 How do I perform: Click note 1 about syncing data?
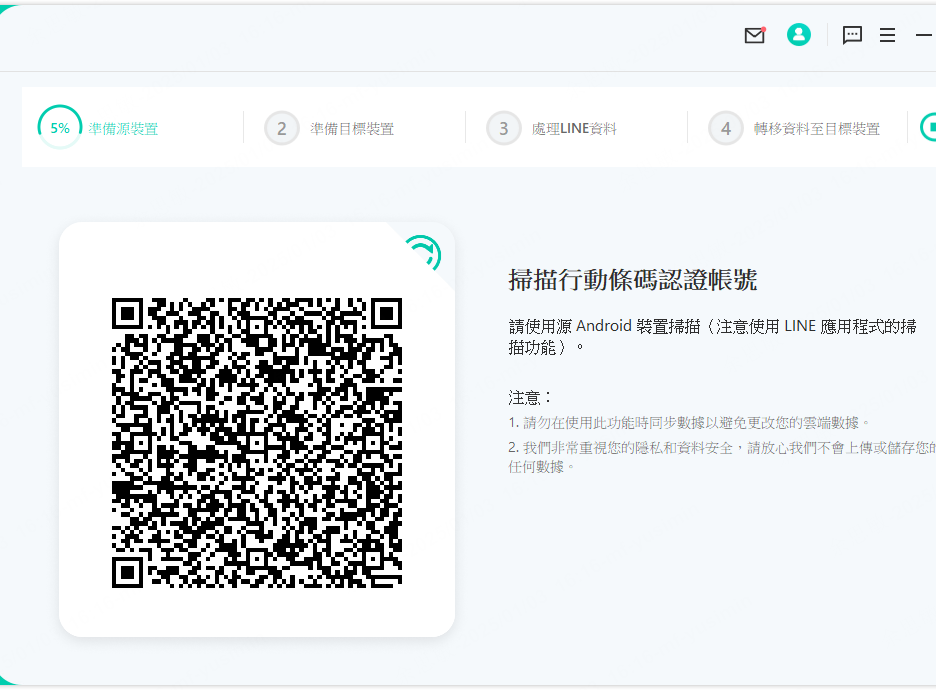(690, 423)
